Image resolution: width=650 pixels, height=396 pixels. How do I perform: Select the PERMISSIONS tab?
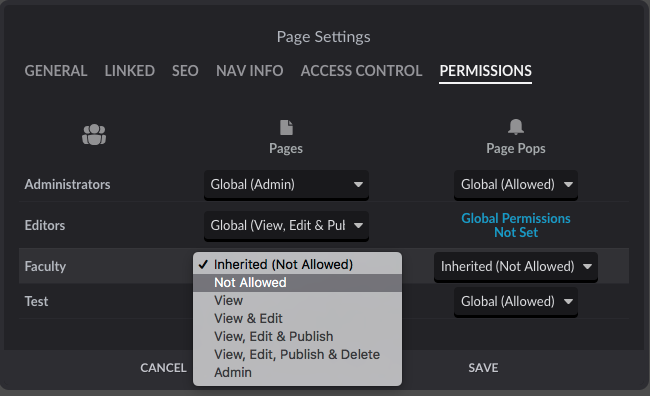tap(485, 71)
